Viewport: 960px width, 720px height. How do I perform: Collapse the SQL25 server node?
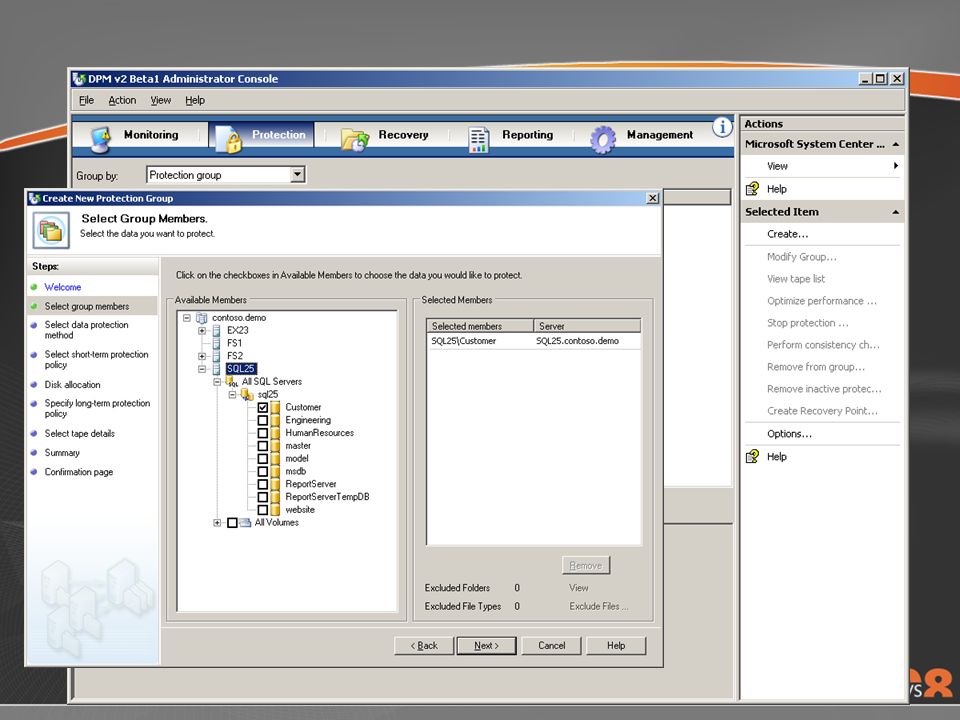pos(202,369)
